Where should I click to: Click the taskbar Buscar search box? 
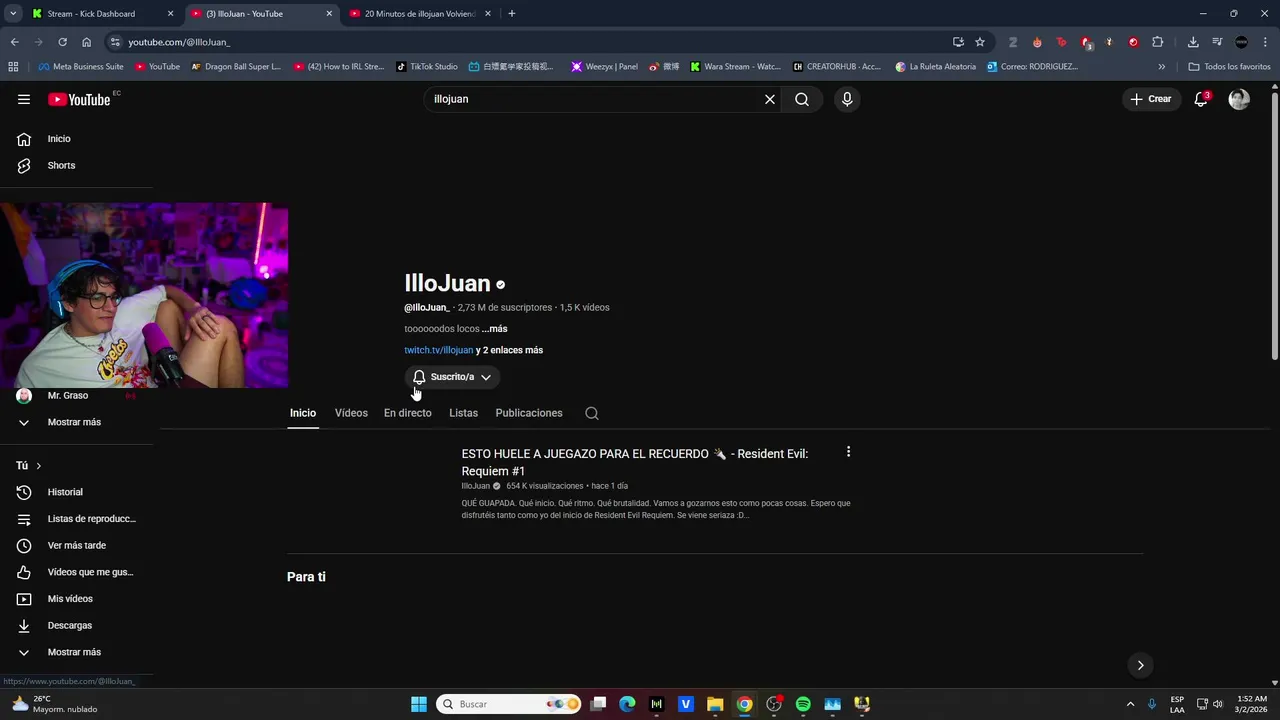pyautogui.click(x=509, y=704)
